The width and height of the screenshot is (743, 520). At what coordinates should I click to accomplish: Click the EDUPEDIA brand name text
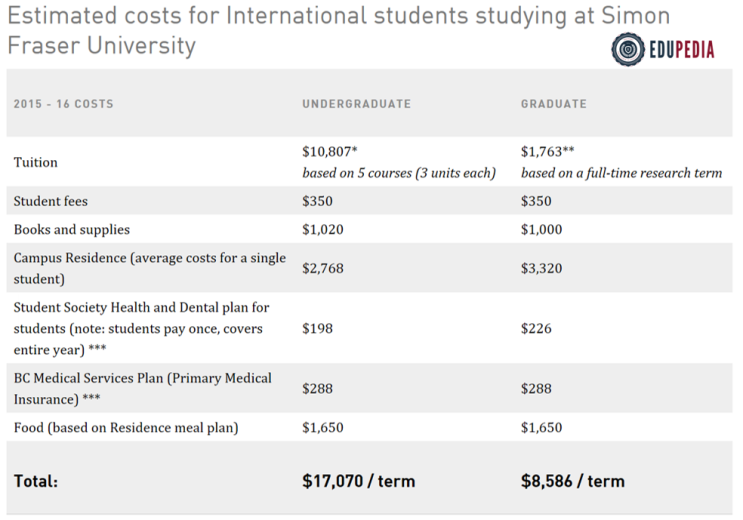coord(682,47)
